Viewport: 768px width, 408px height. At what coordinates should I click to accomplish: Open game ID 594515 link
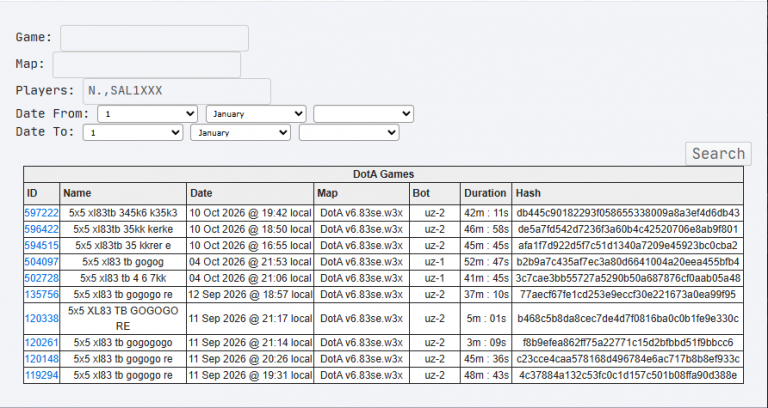point(42,245)
